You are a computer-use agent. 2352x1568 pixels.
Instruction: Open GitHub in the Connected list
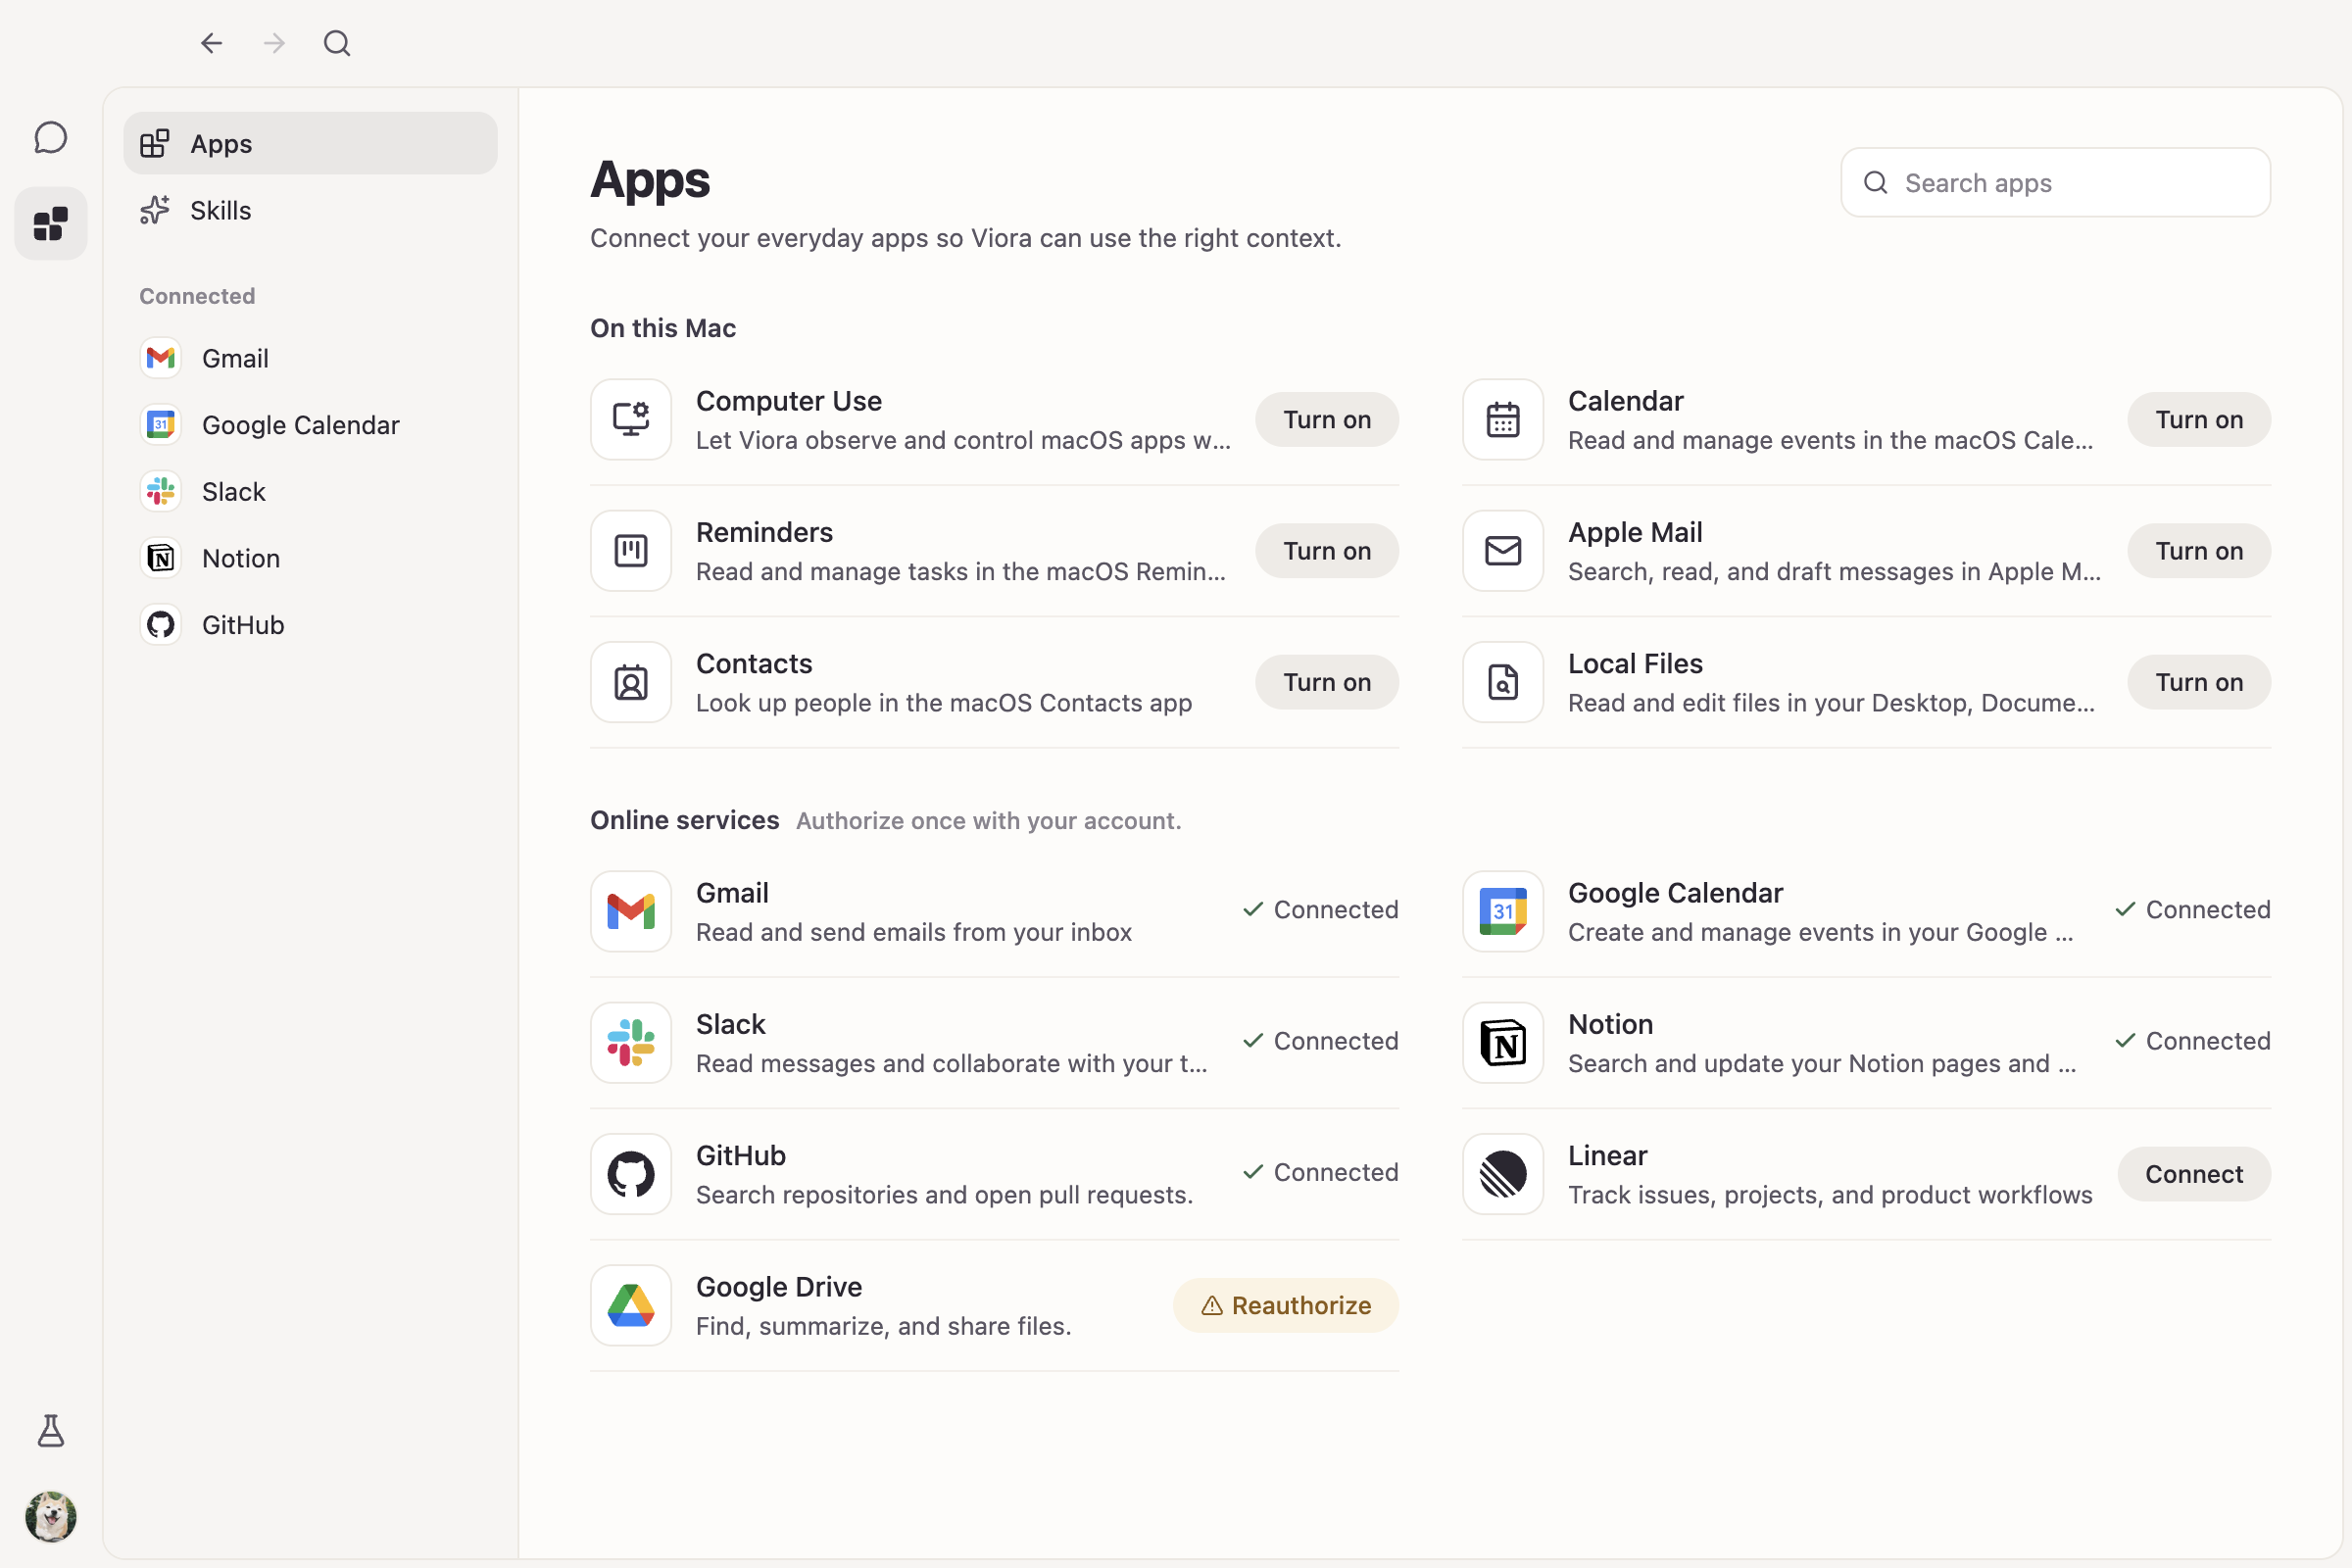pyautogui.click(x=310, y=625)
